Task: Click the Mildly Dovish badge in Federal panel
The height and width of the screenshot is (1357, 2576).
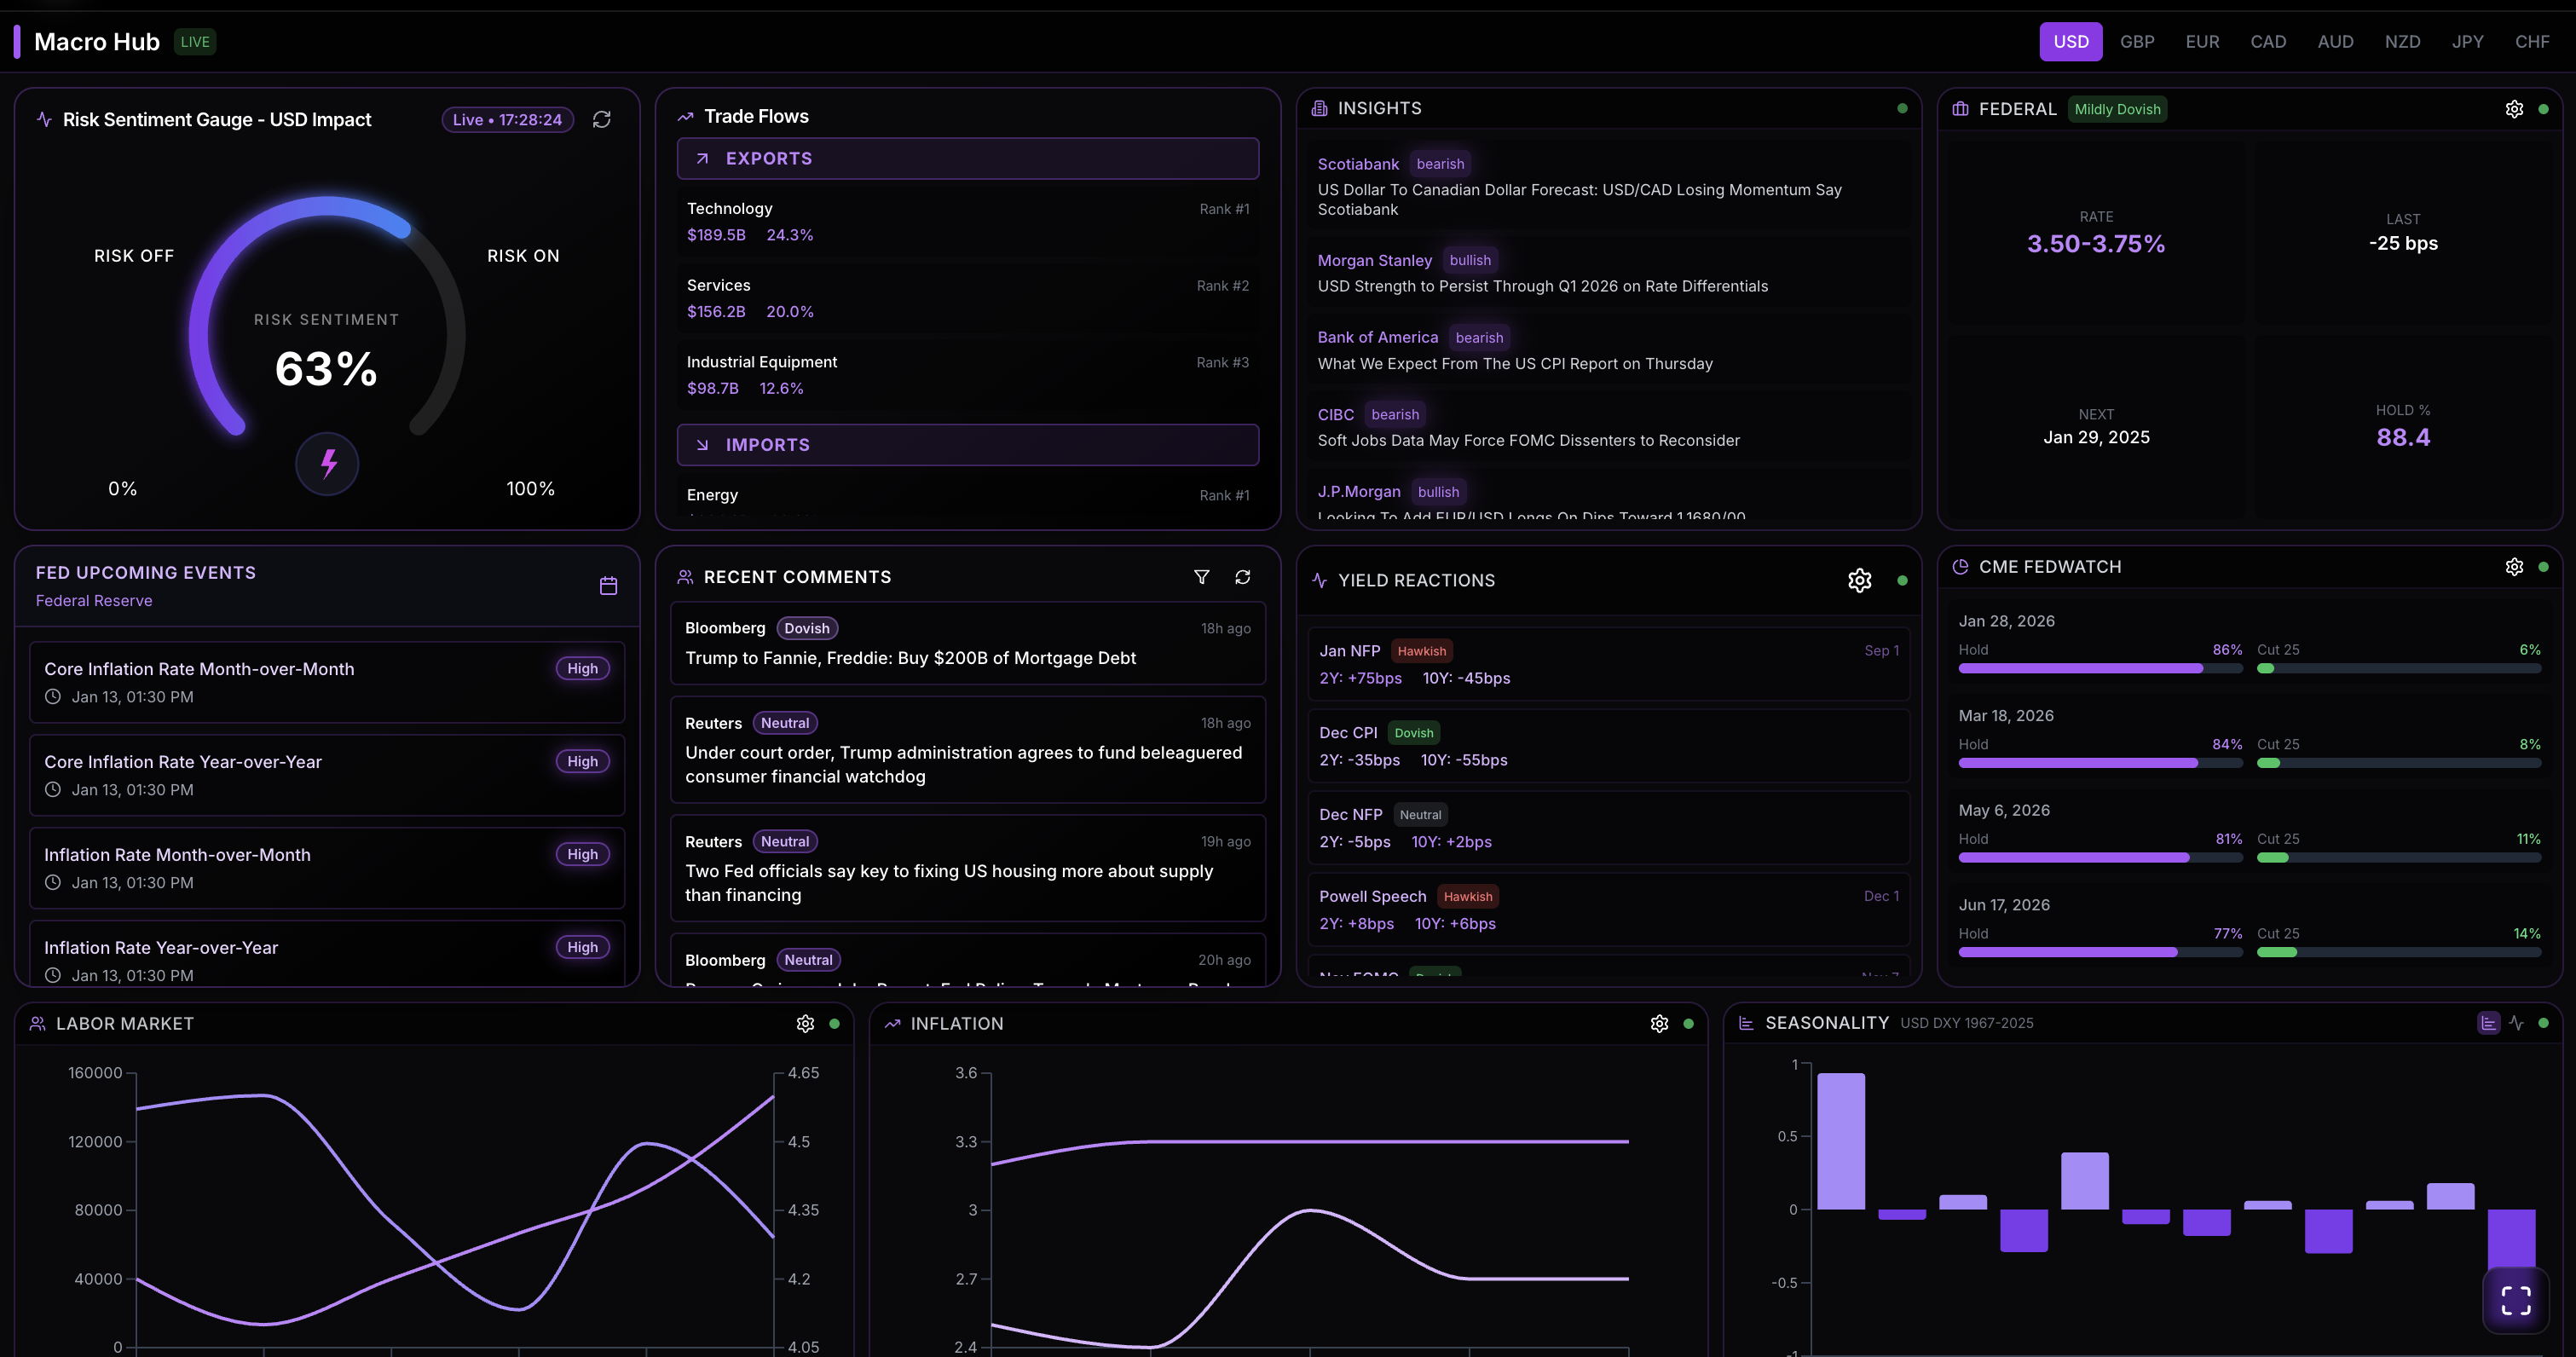Action: click(2117, 109)
